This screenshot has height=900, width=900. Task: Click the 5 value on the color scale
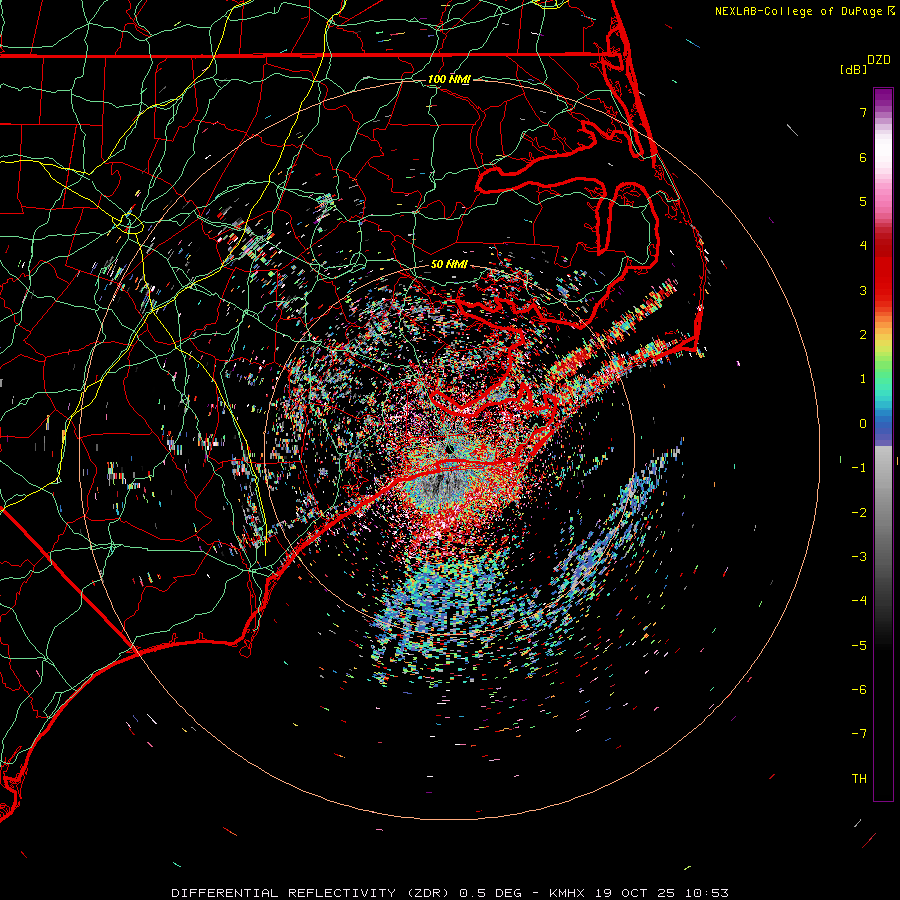[x=863, y=201]
